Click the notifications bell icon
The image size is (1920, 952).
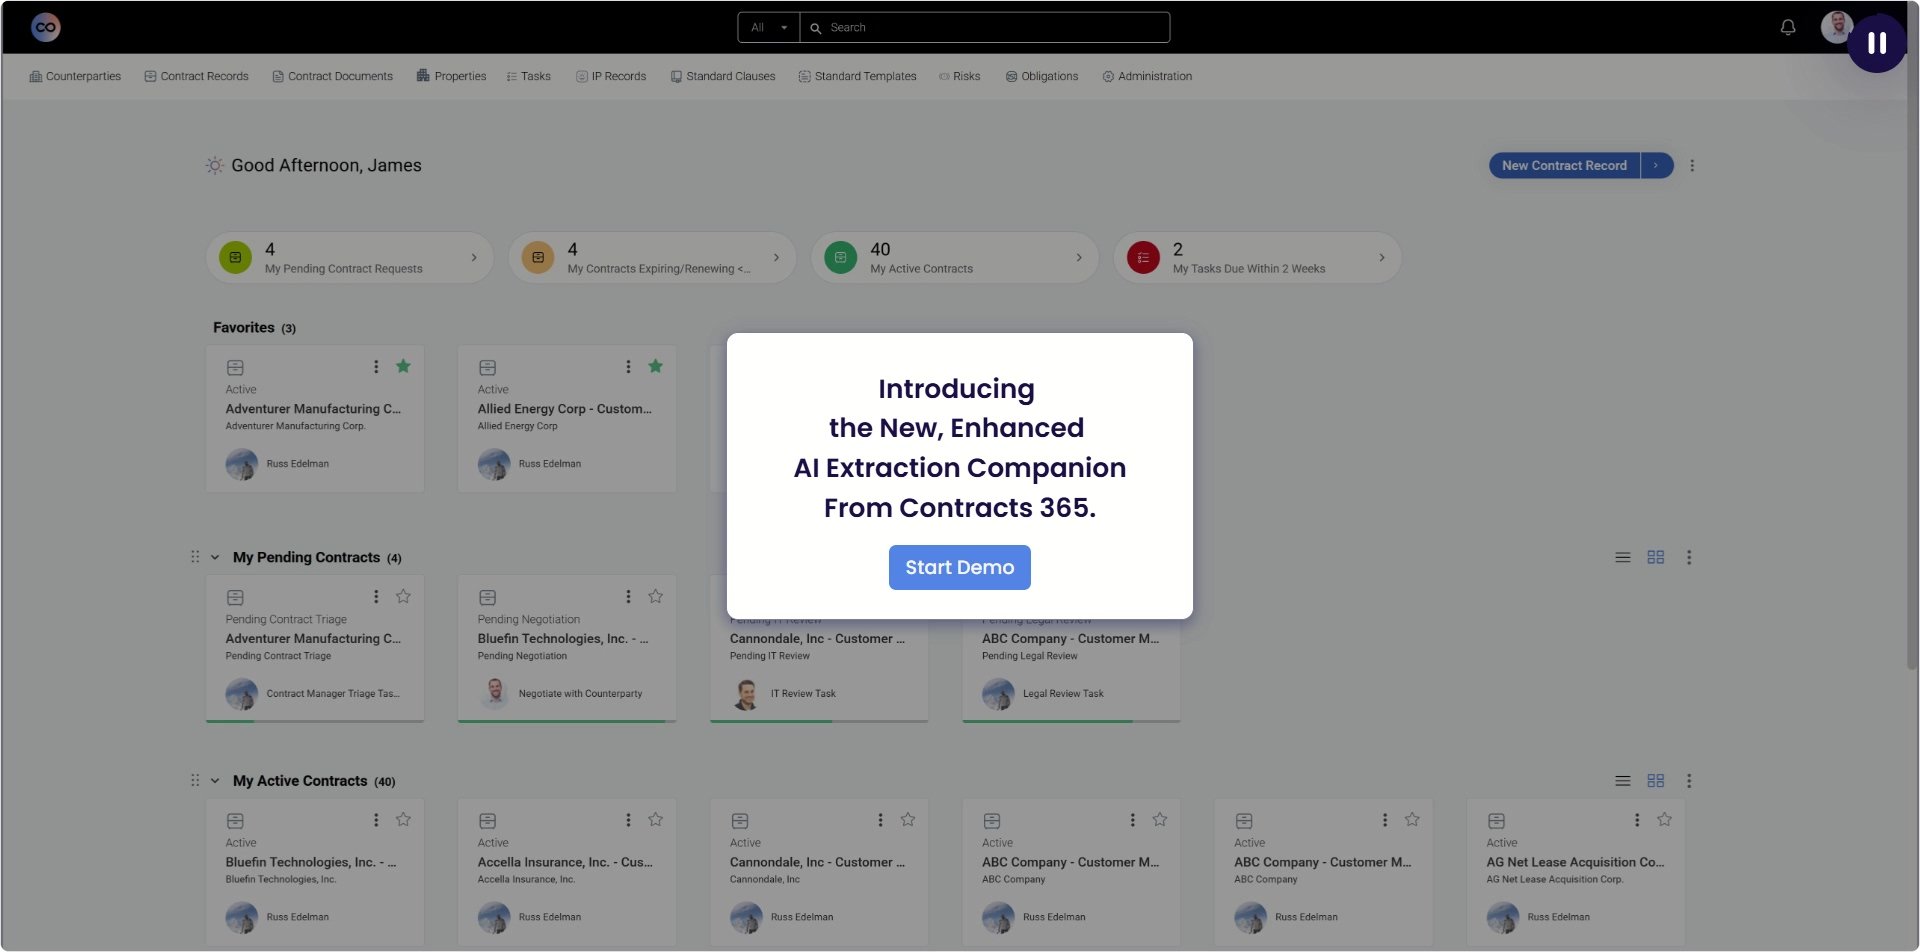tap(1788, 27)
